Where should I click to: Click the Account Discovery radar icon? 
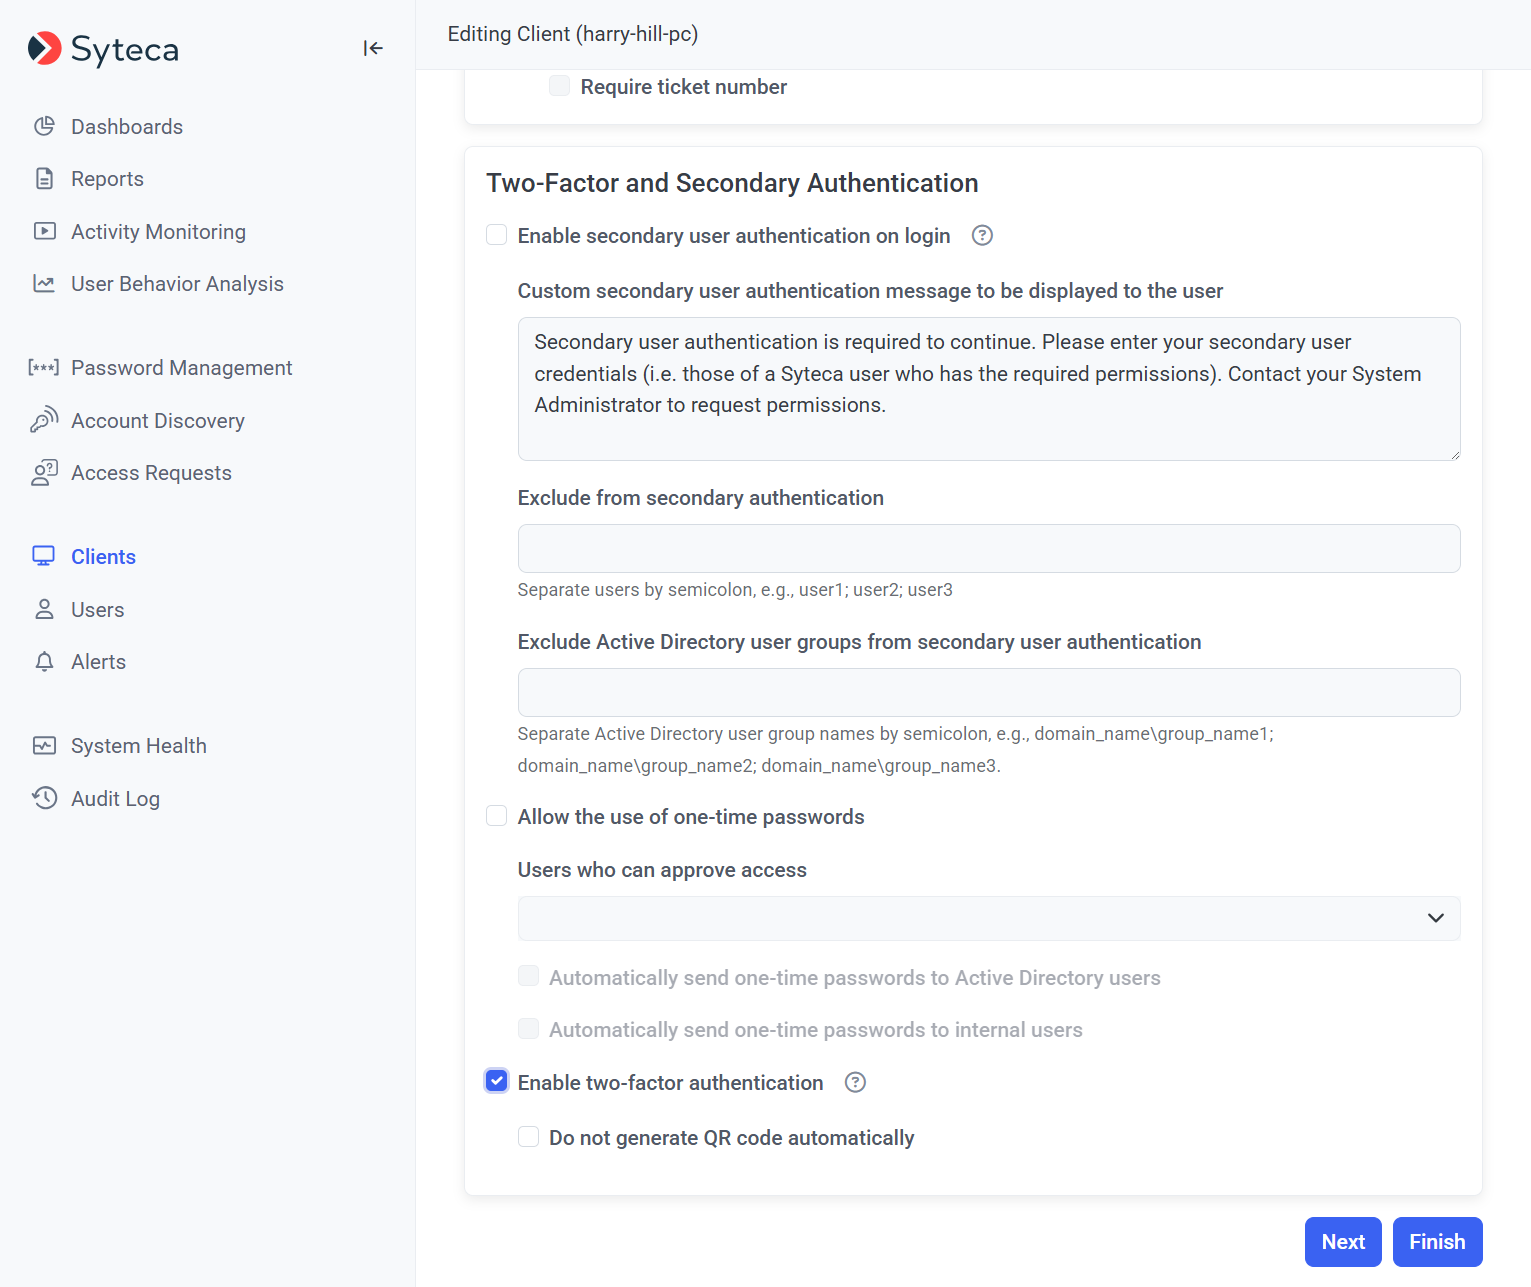(x=44, y=421)
